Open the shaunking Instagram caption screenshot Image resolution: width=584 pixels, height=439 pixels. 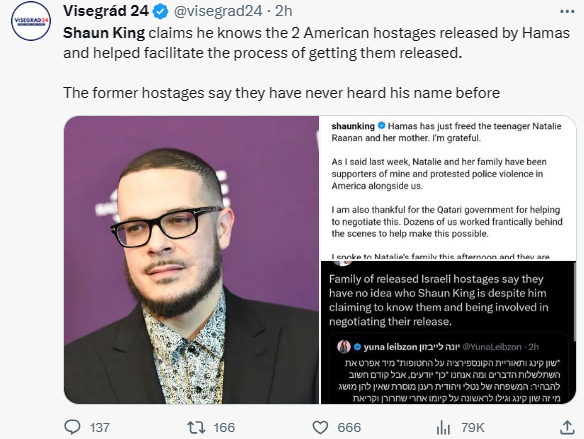tap(447, 188)
